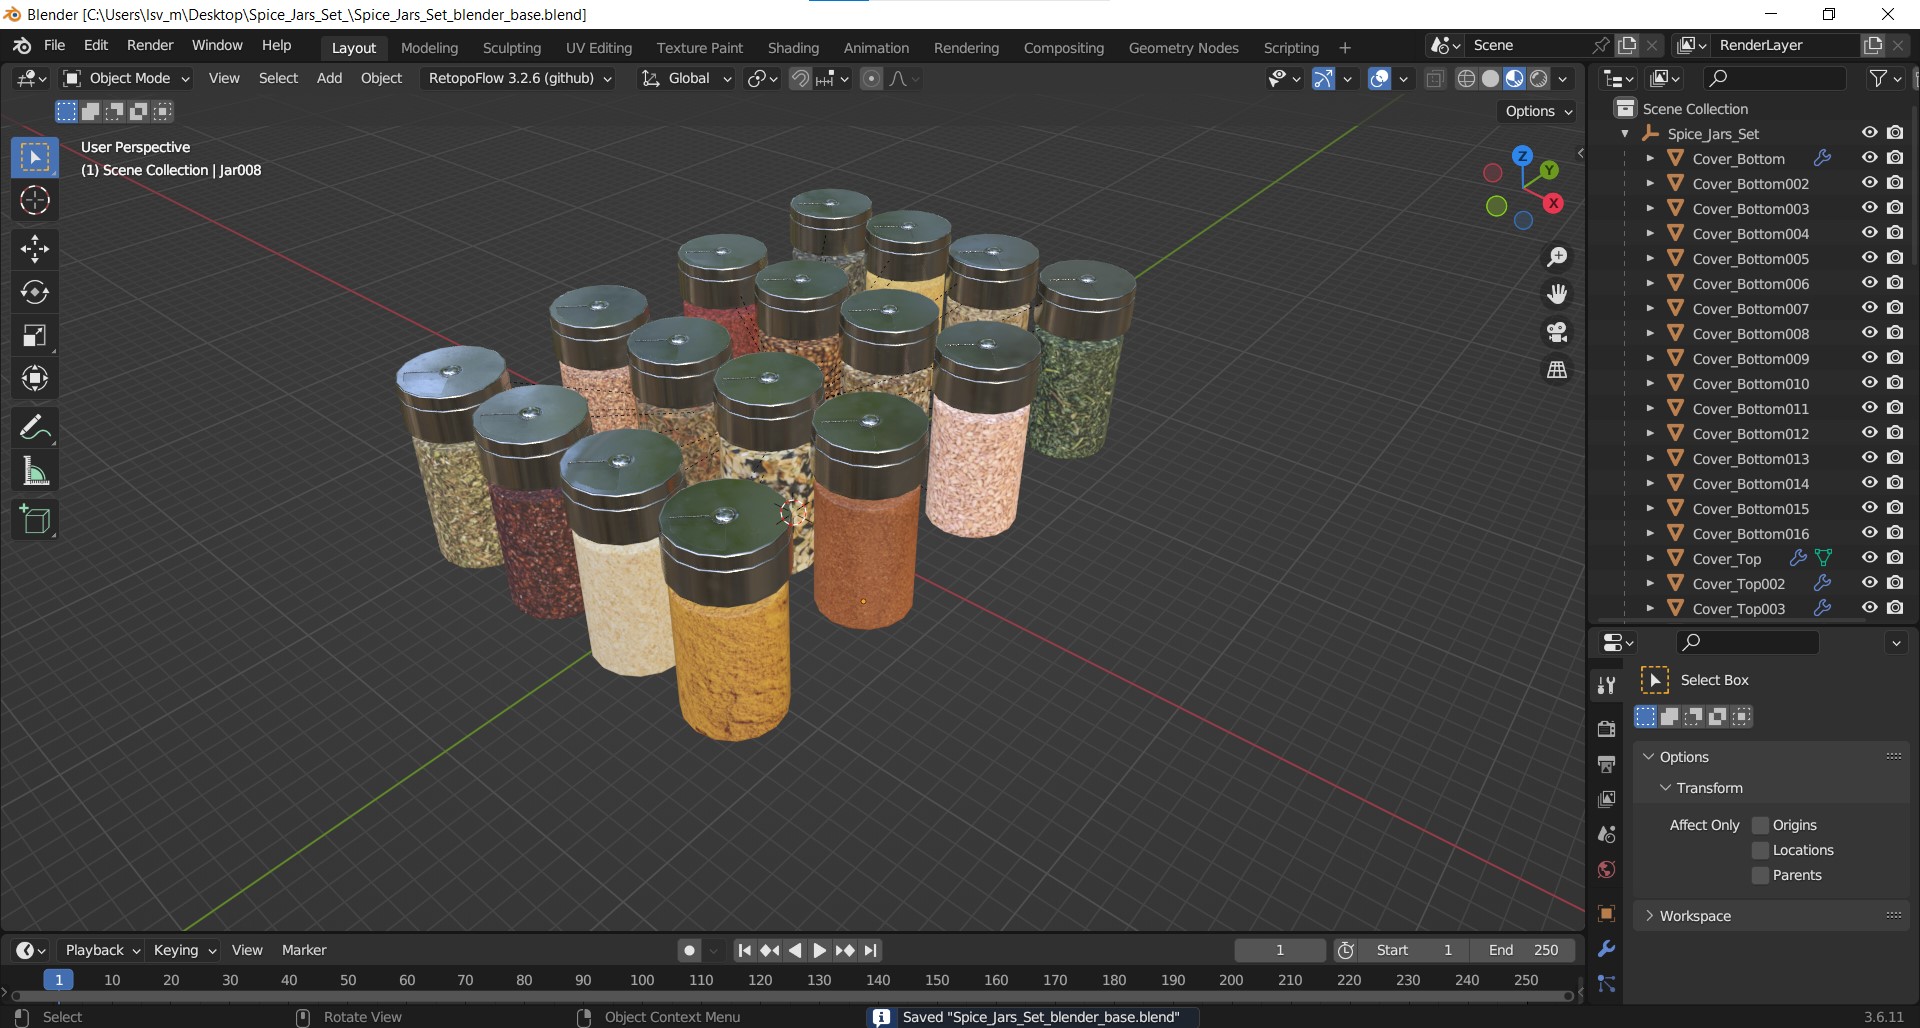Select the Transform tool

click(35, 379)
